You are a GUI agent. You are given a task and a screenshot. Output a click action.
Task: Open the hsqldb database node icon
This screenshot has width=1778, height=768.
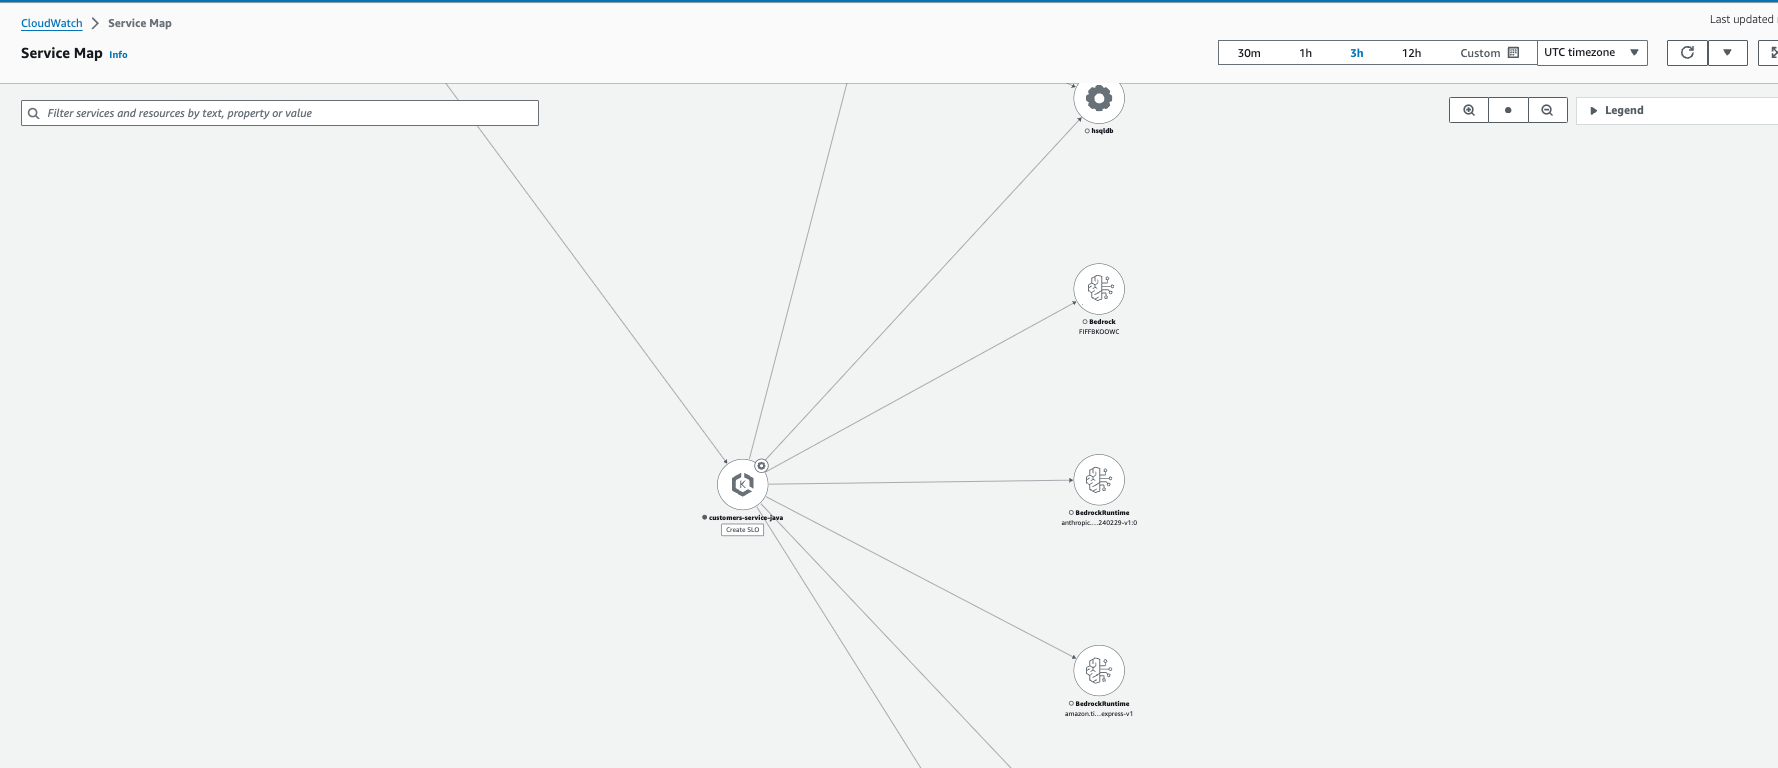pyautogui.click(x=1099, y=98)
